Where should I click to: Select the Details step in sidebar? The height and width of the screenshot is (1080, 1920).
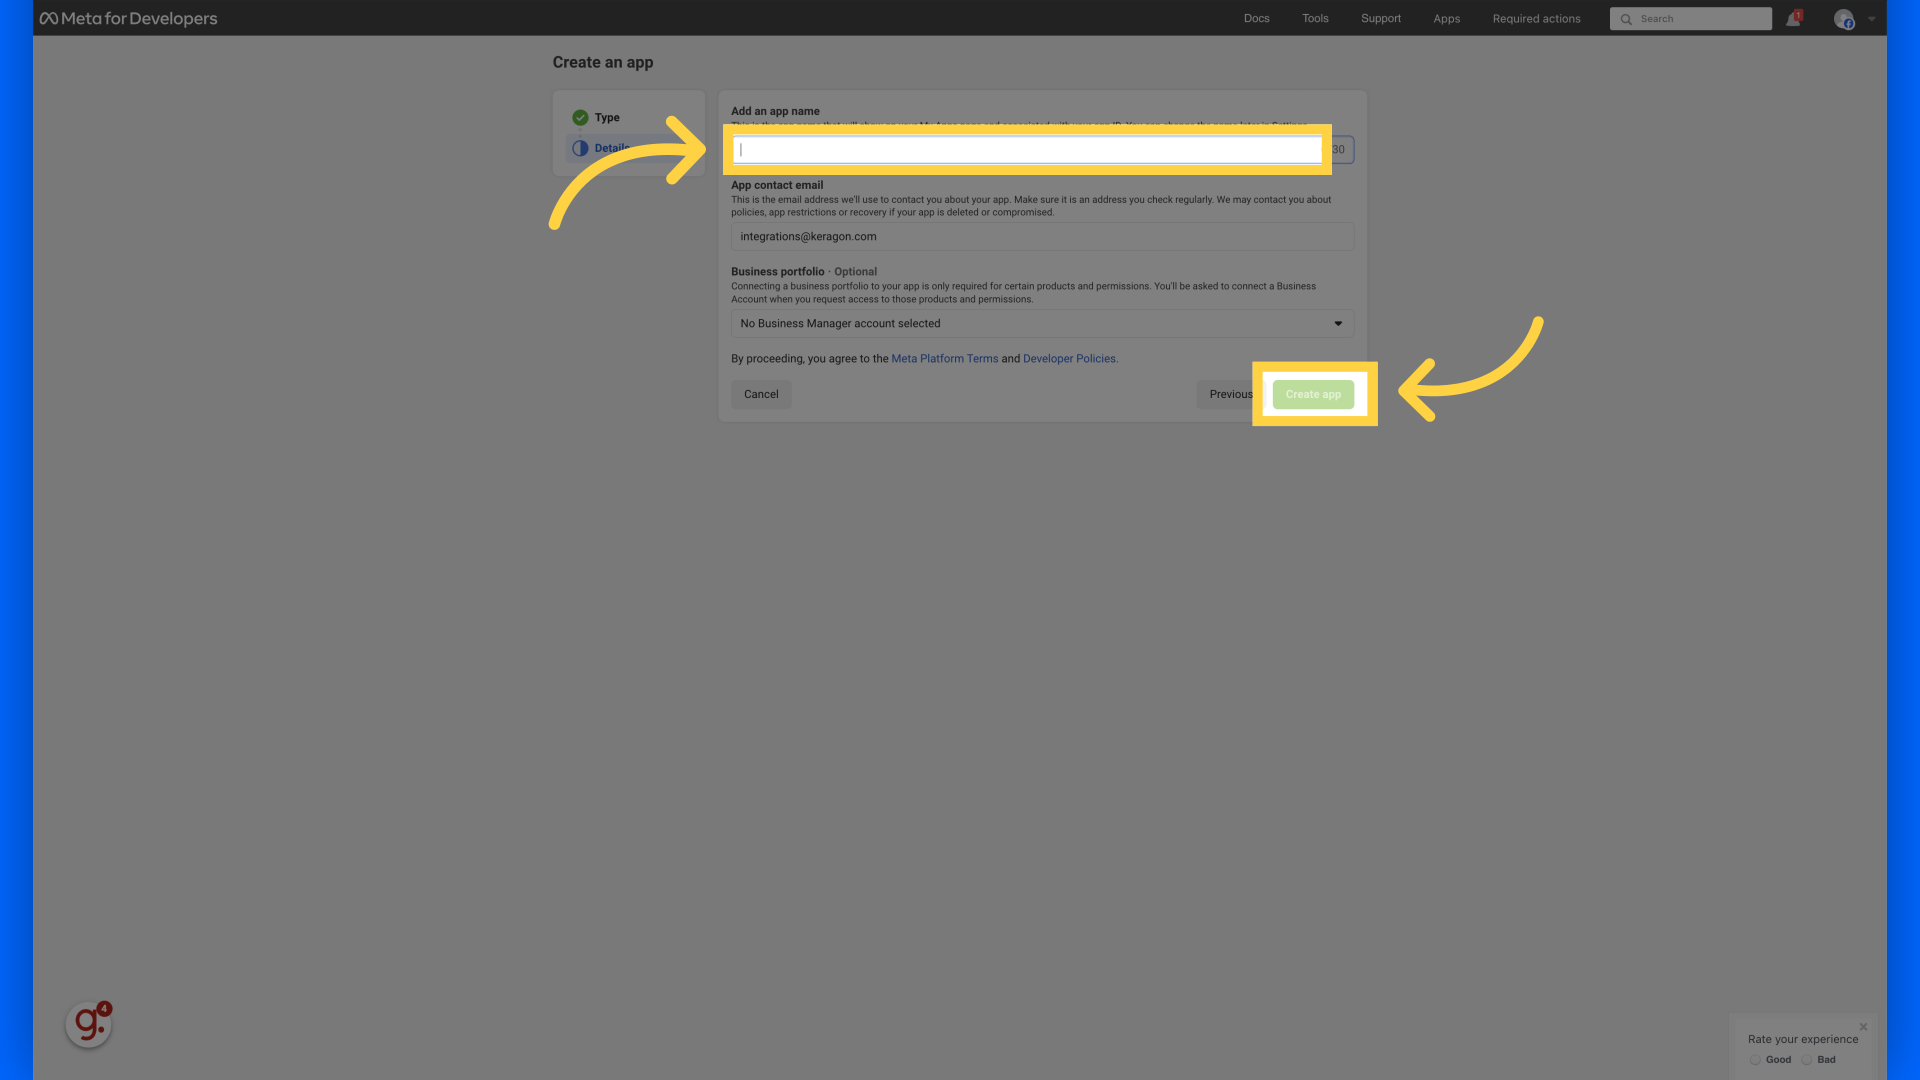(629, 148)
